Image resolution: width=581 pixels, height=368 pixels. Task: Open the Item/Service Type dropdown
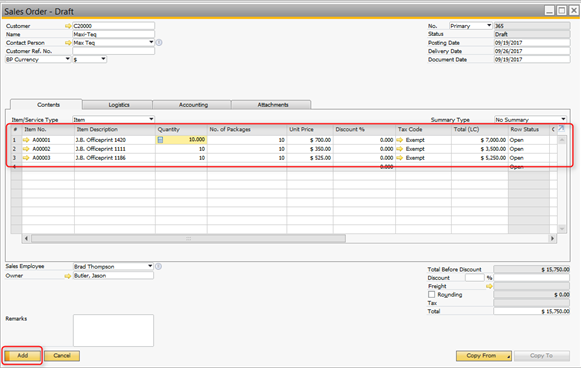click(151, 119)
